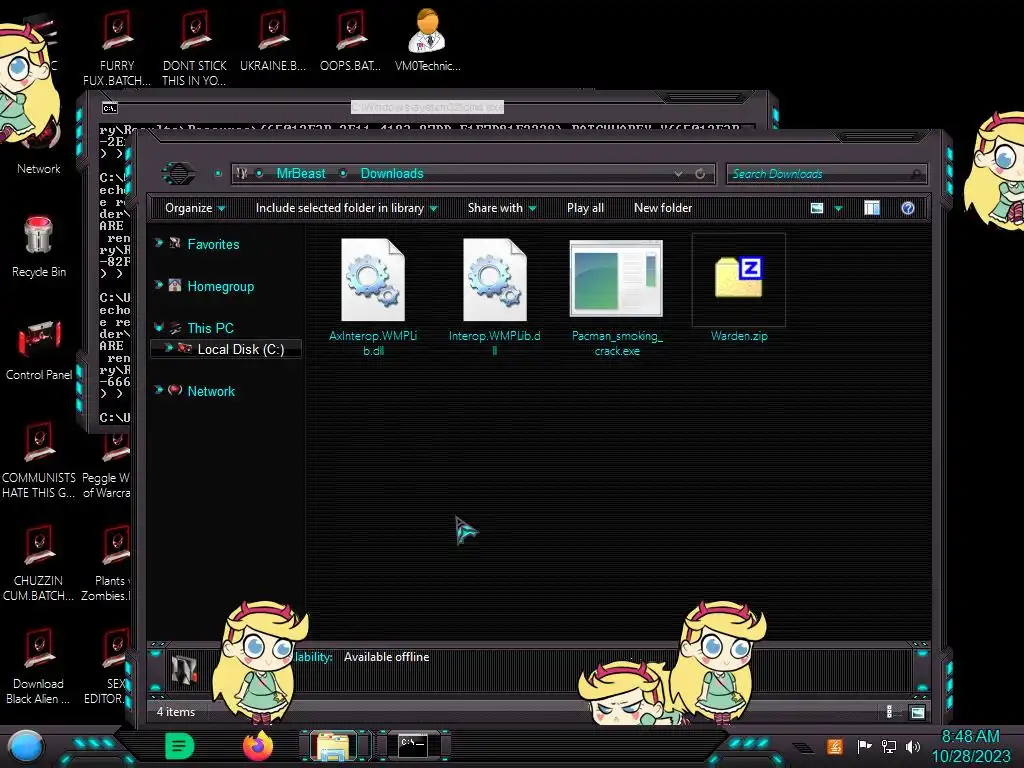This screenshot has width=1024, height=768.
Task: Click the Explorer back navigation orb
Action: [178, 174]
